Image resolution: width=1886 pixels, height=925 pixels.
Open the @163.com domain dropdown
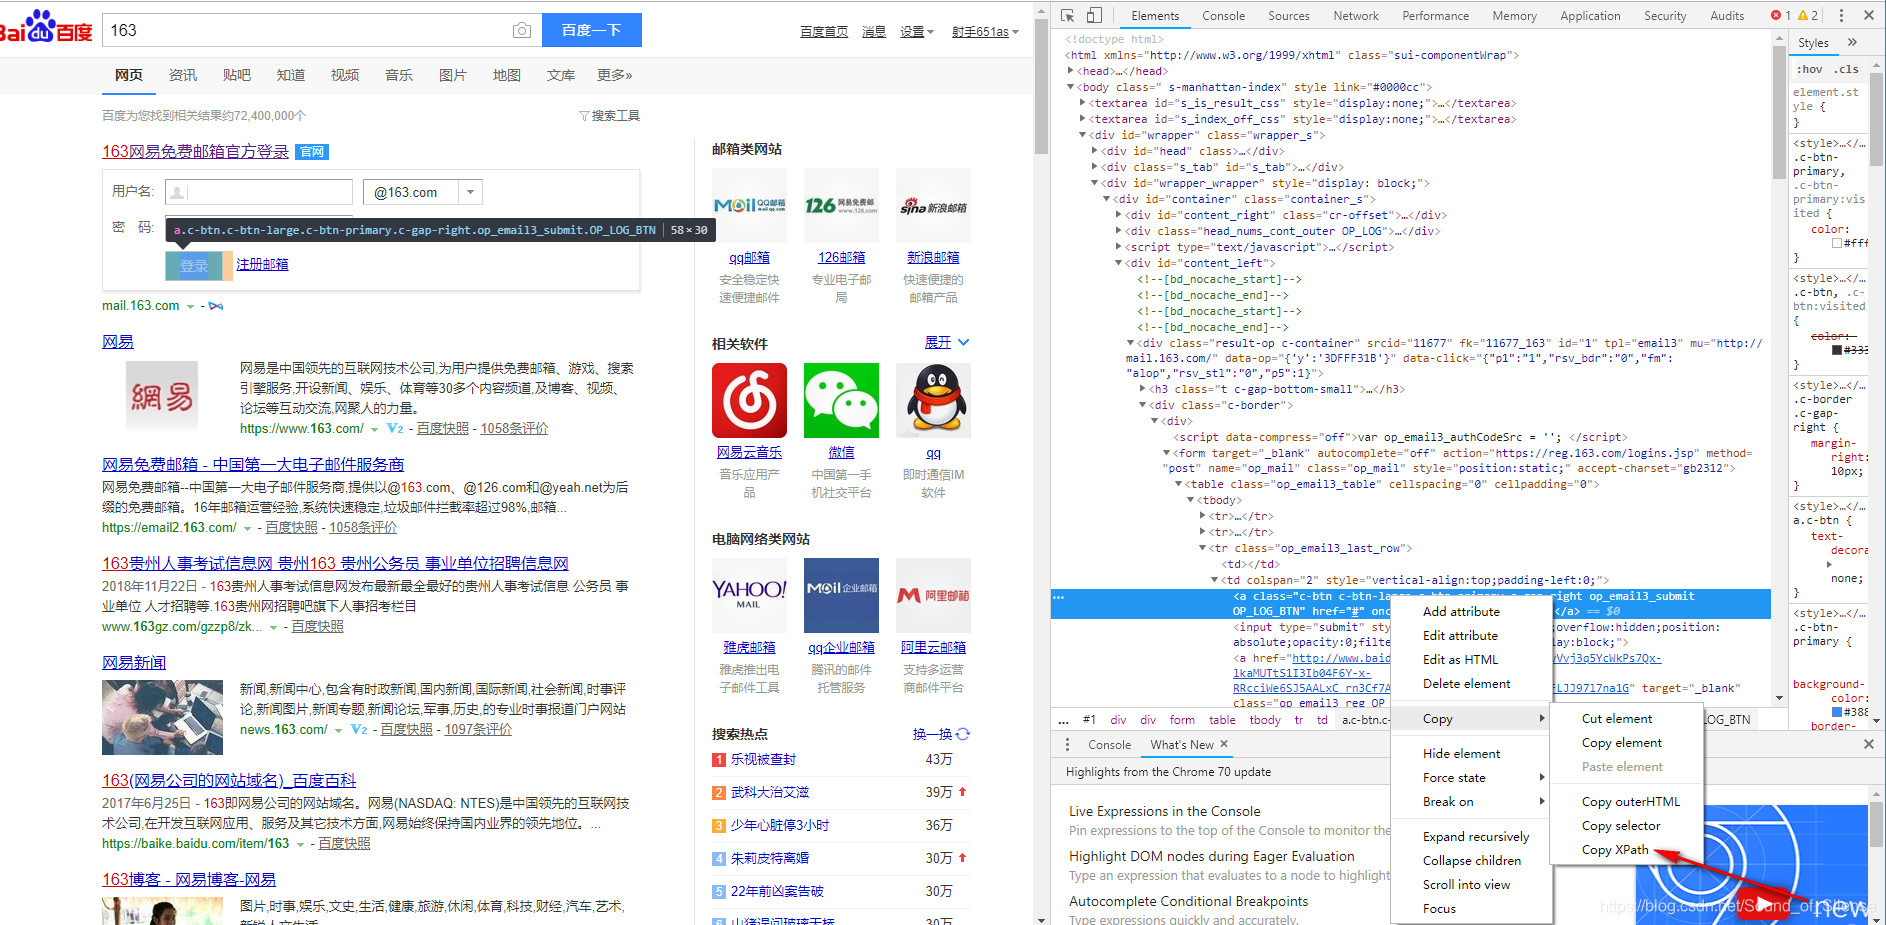[470, 191]
